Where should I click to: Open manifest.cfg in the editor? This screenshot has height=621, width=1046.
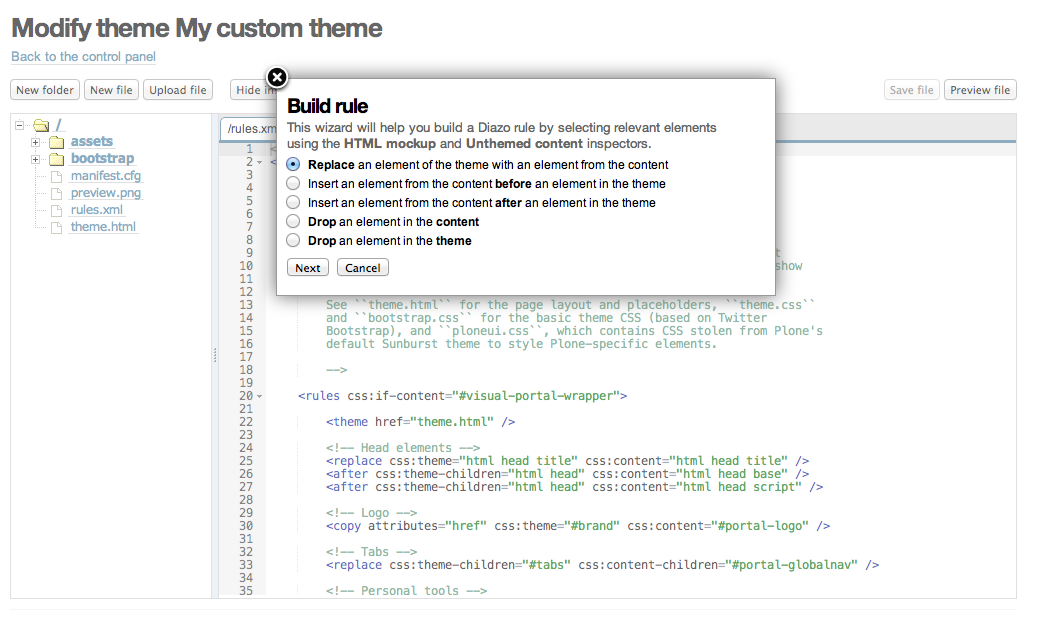point(106,175)
